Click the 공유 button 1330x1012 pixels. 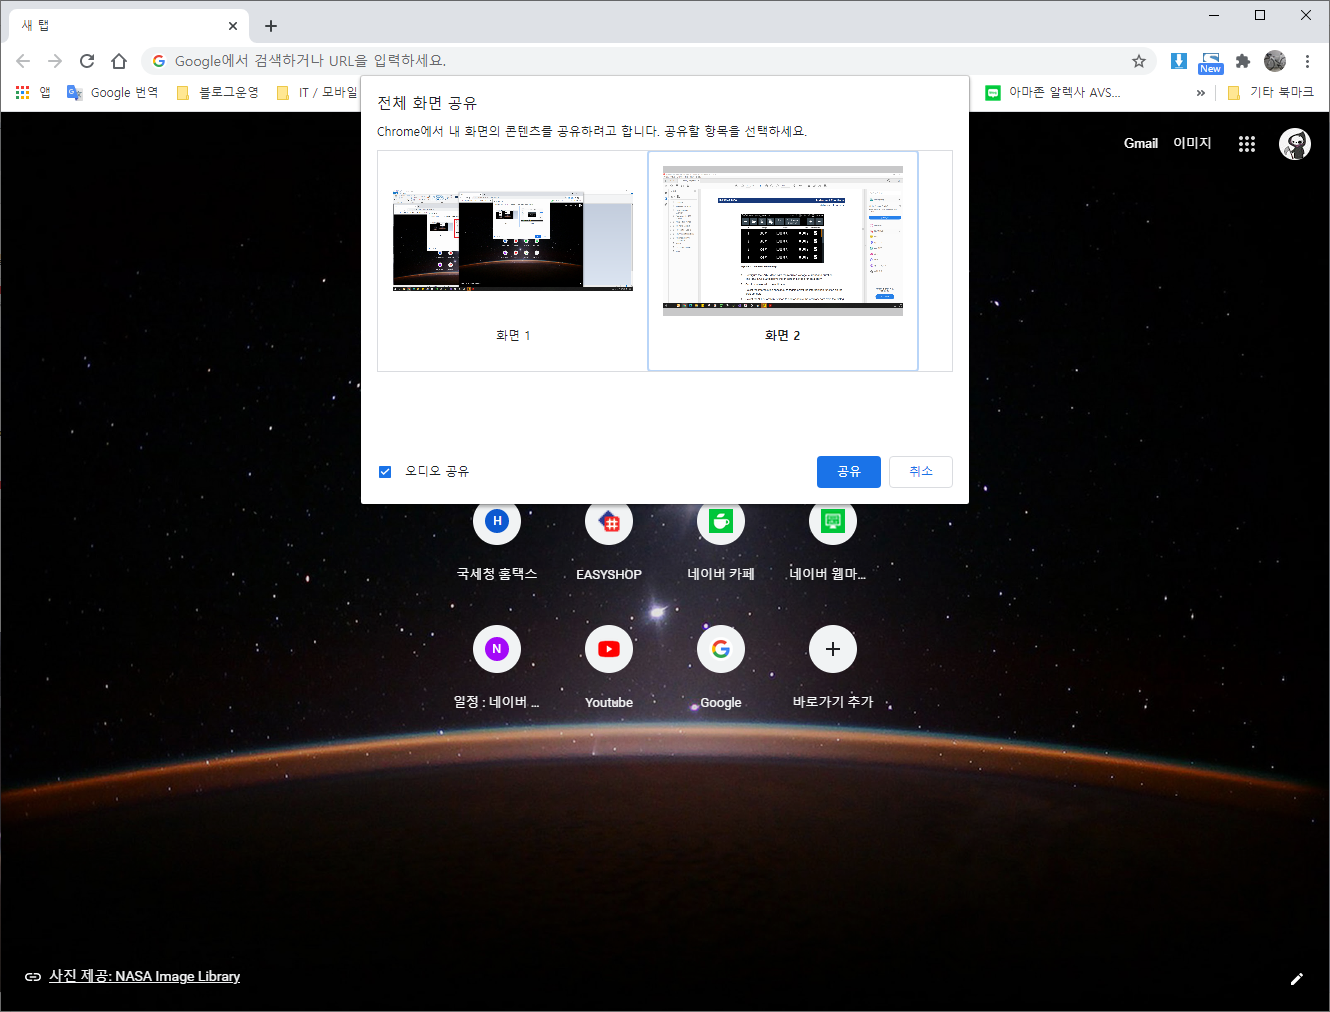[x=849, y=472]
